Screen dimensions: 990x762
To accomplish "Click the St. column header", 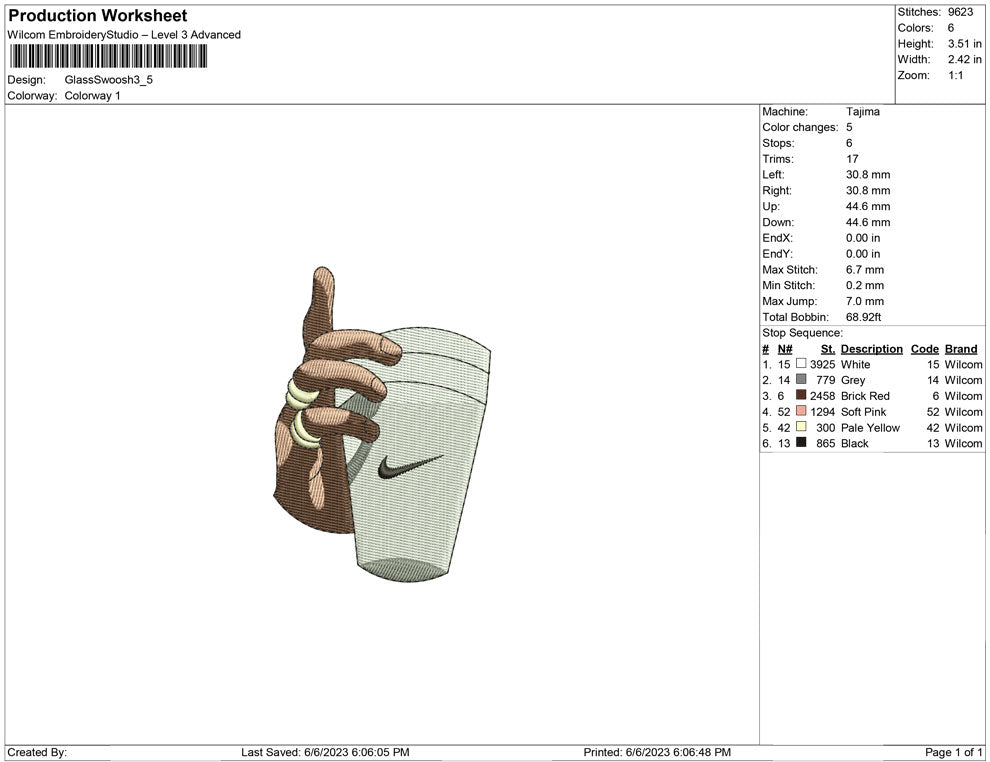I will click(828, 348).
